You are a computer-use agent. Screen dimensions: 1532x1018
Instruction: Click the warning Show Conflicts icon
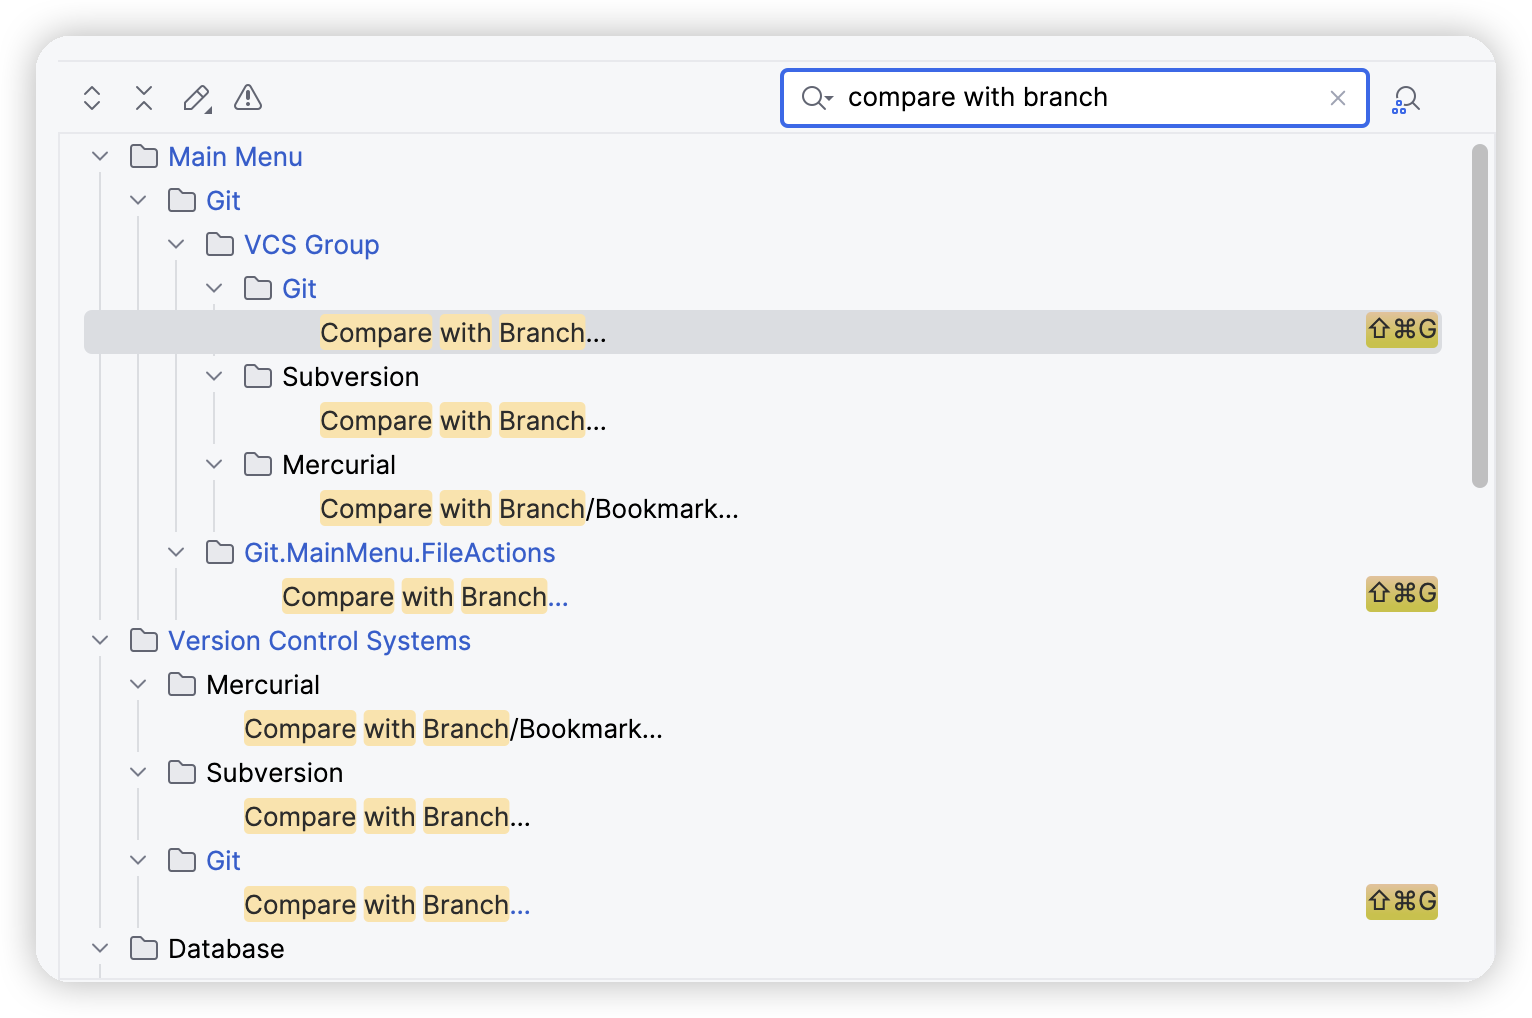(248, 98)
